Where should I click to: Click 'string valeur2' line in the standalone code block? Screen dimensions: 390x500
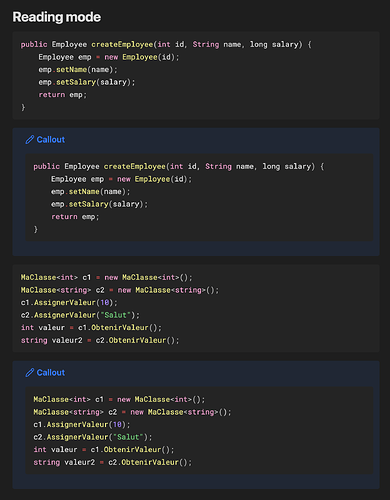100,340
